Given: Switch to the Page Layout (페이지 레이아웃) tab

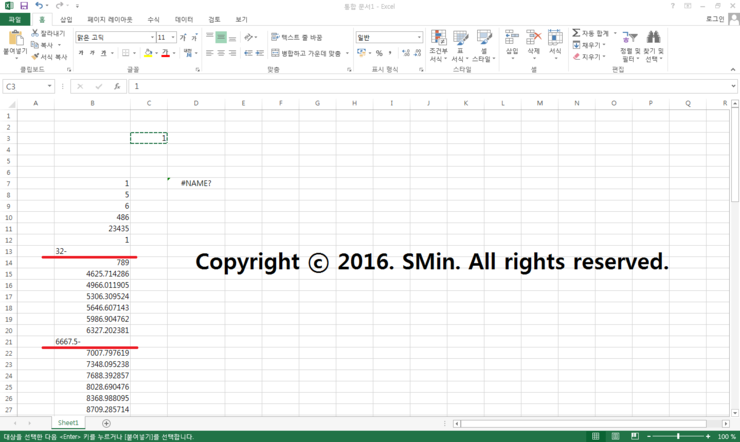Looking at the screenshot, I should [109, 19].
